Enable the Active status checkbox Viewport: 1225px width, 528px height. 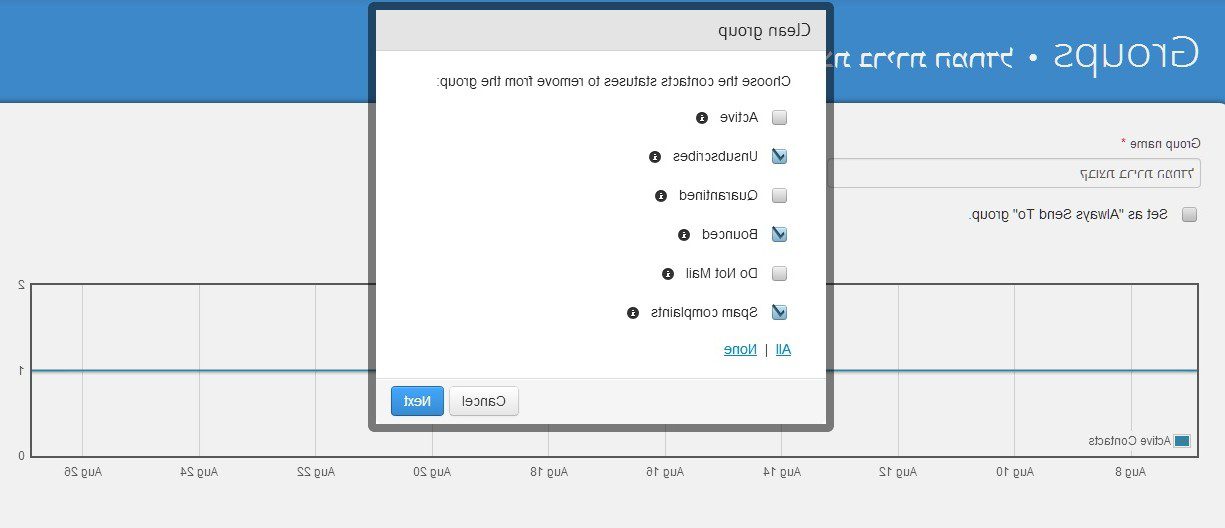click(780, 117)
